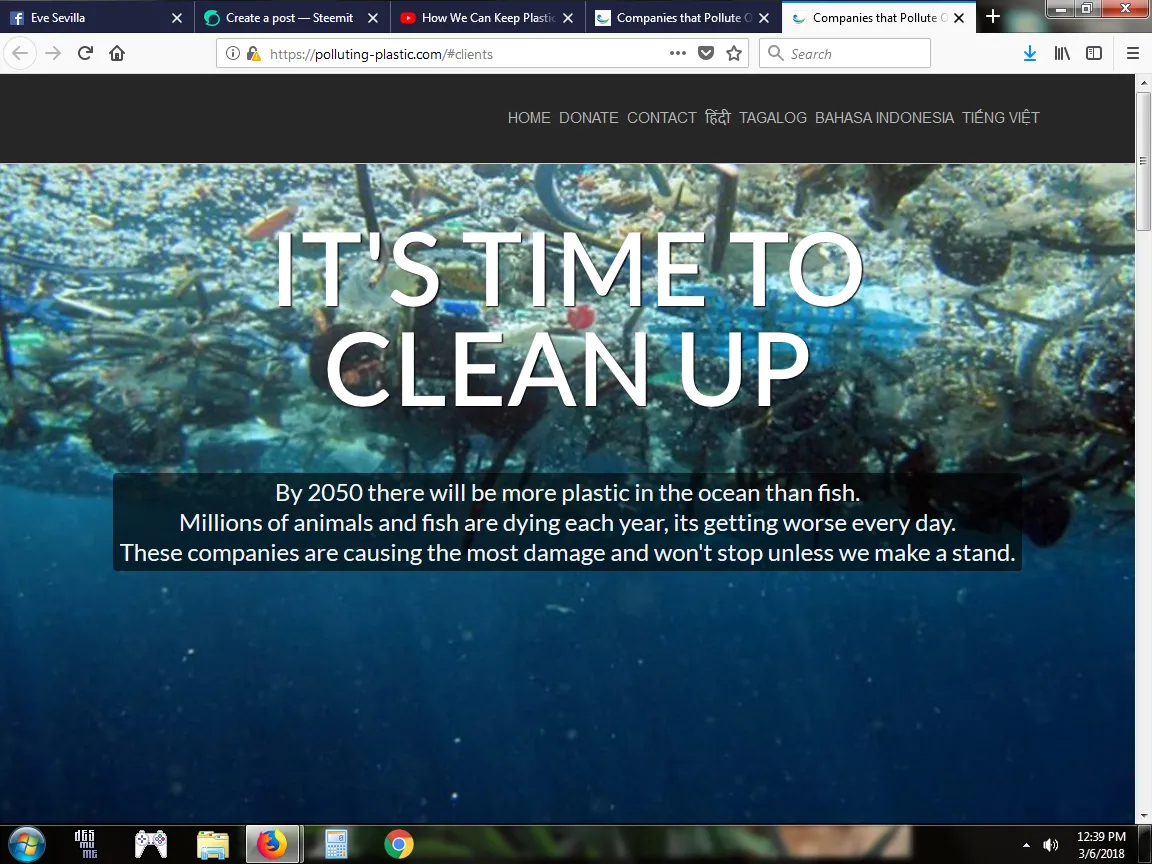Bookmark this page with star icon
Image resolution: width=1152 pixels, height=864 pixels.
[x=734, y=54]
